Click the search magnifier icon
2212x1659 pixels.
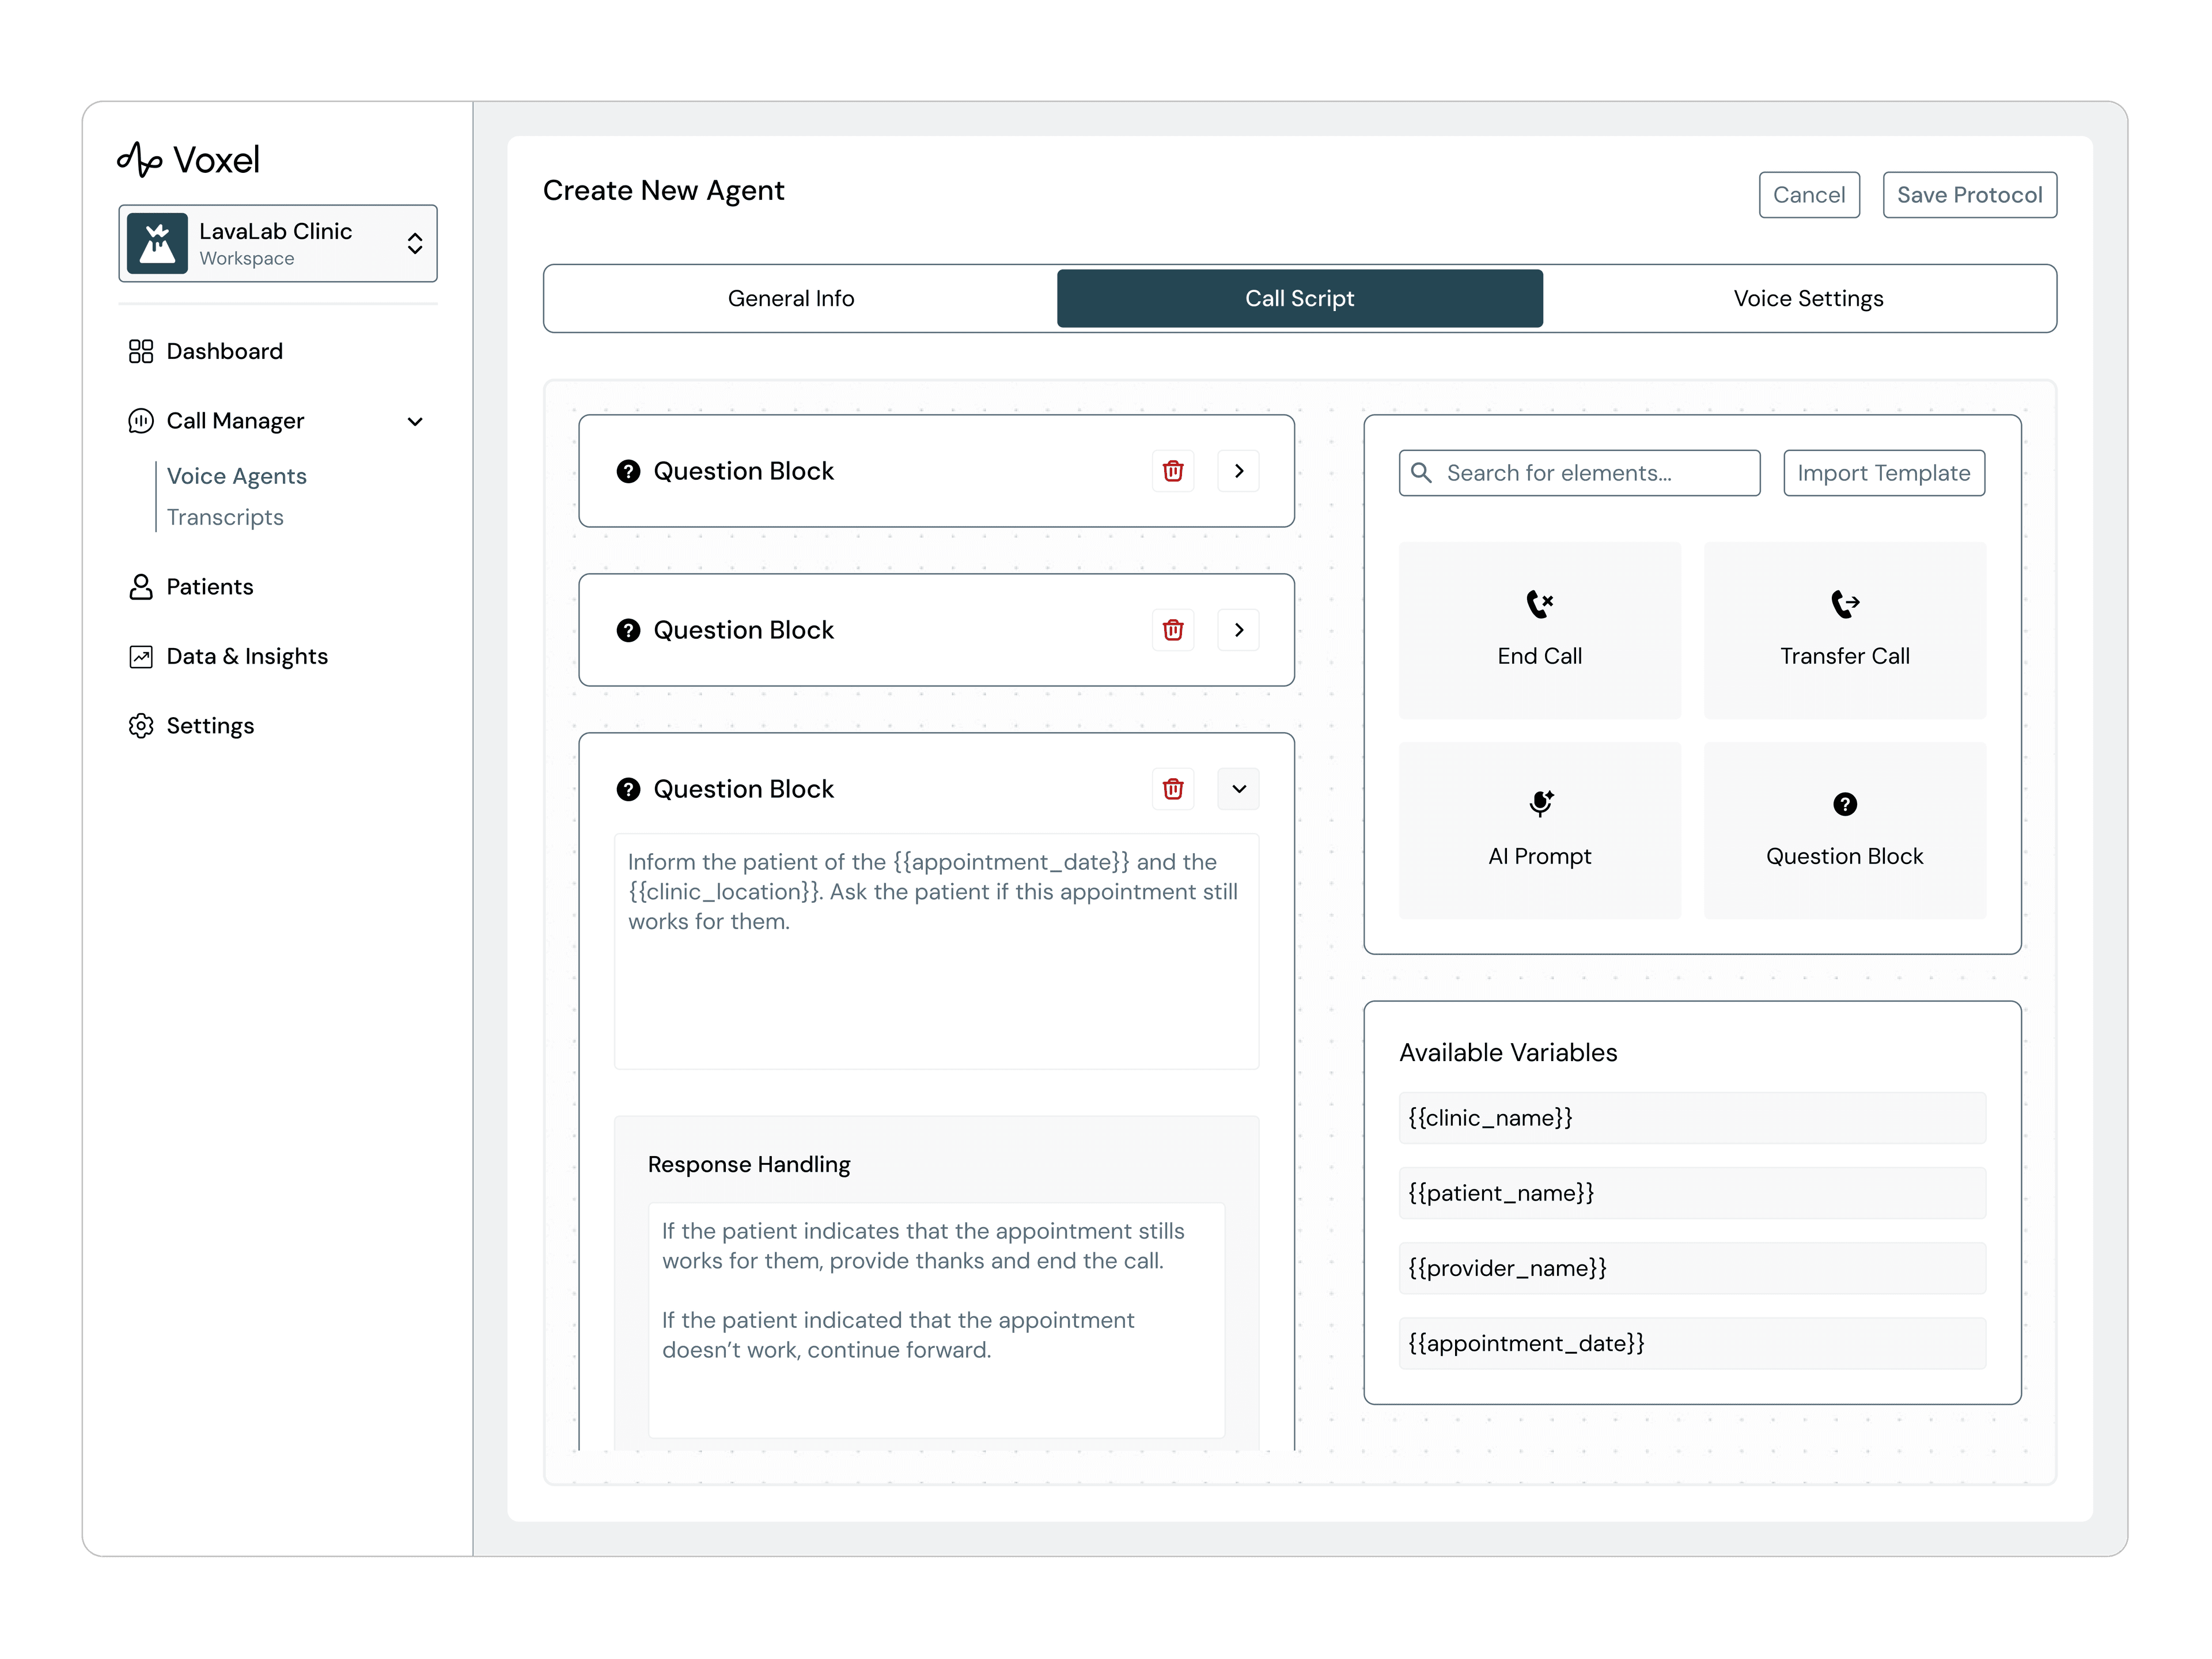tap(1421, 472)
